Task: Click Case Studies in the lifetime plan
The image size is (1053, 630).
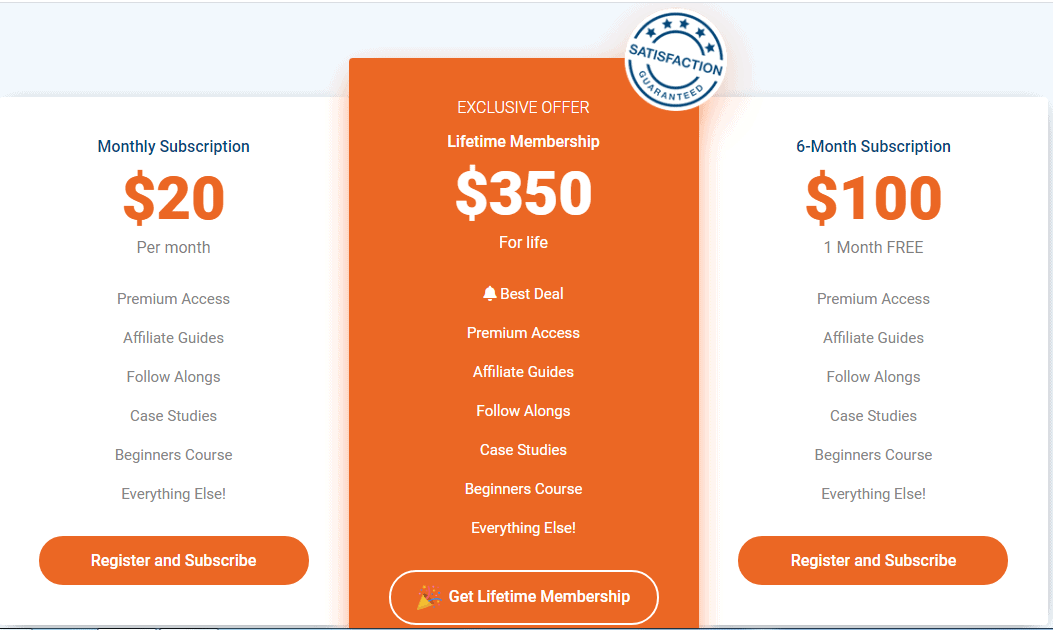Action: pyautogui.click(x=523, y=450)
